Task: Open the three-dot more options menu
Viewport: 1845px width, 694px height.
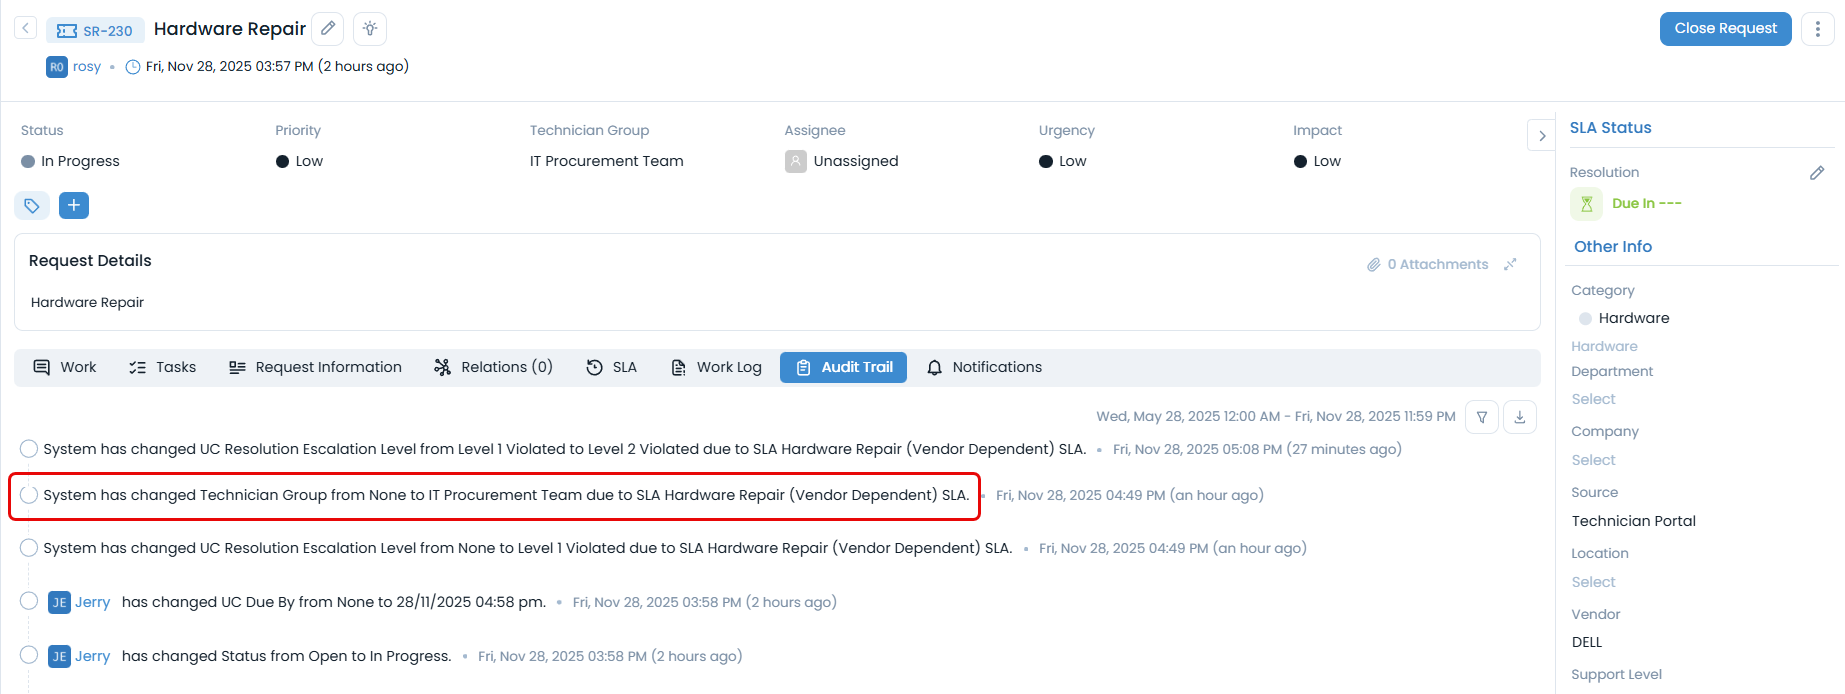Action: coord(1817,29)
